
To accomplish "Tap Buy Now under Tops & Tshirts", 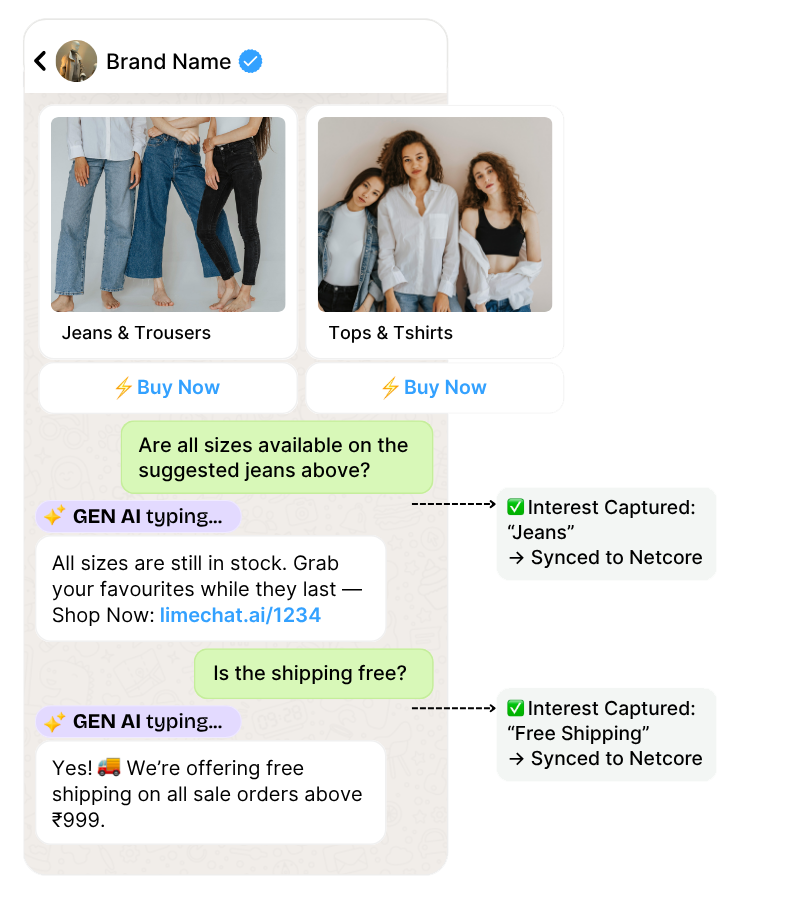I will 435,388.
